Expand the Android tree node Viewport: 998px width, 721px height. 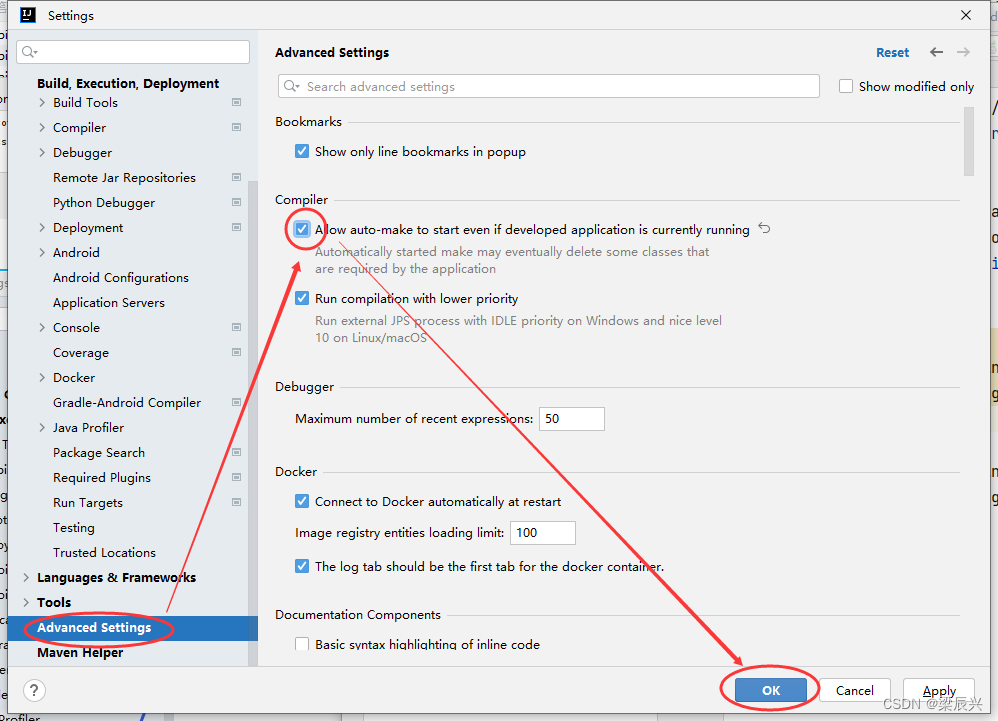42,253
